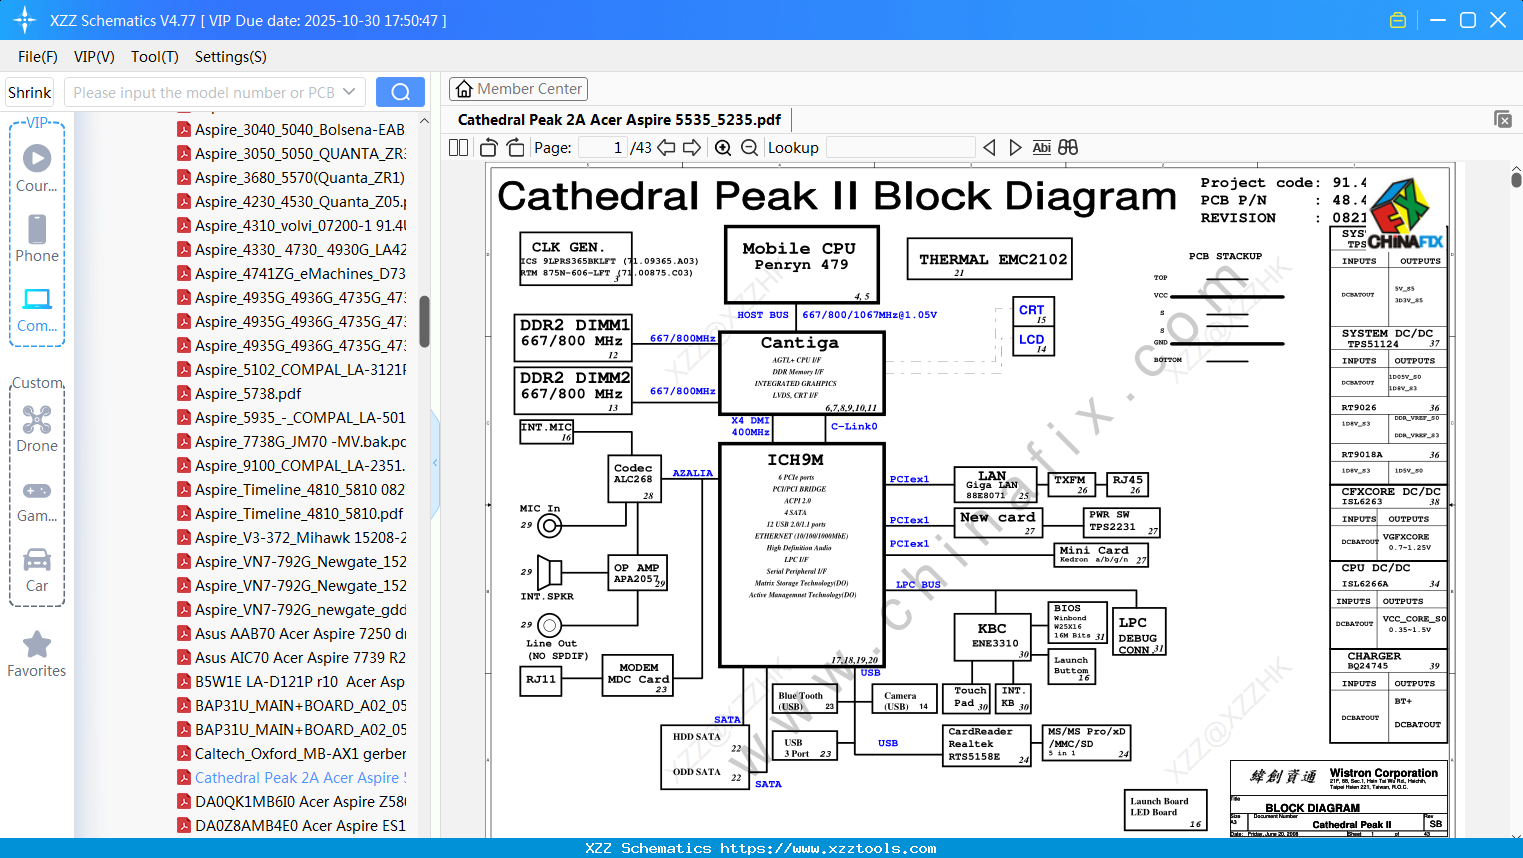The height and width of the screenshot is (858, 1523).
Task: Go to previous page arrow
Action: pos(666,148)
